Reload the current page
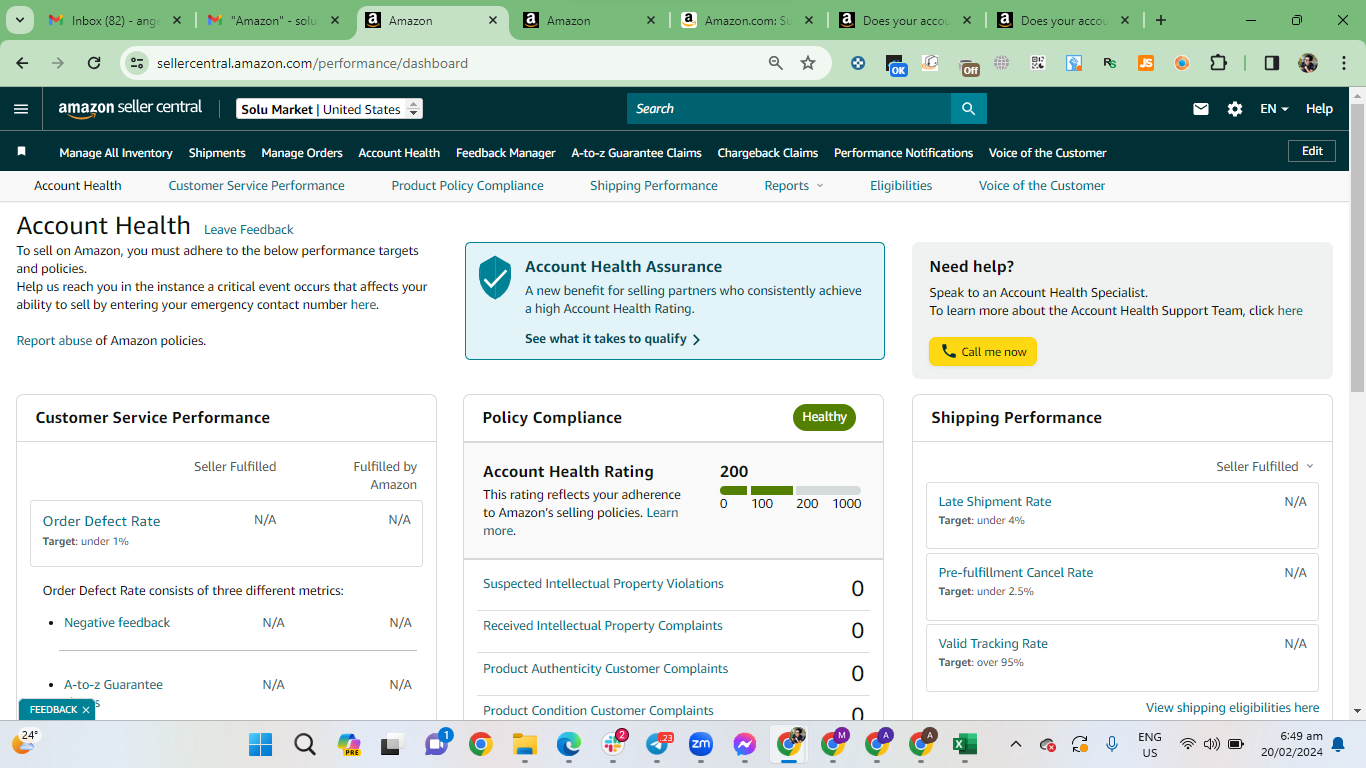 [94, 63]
